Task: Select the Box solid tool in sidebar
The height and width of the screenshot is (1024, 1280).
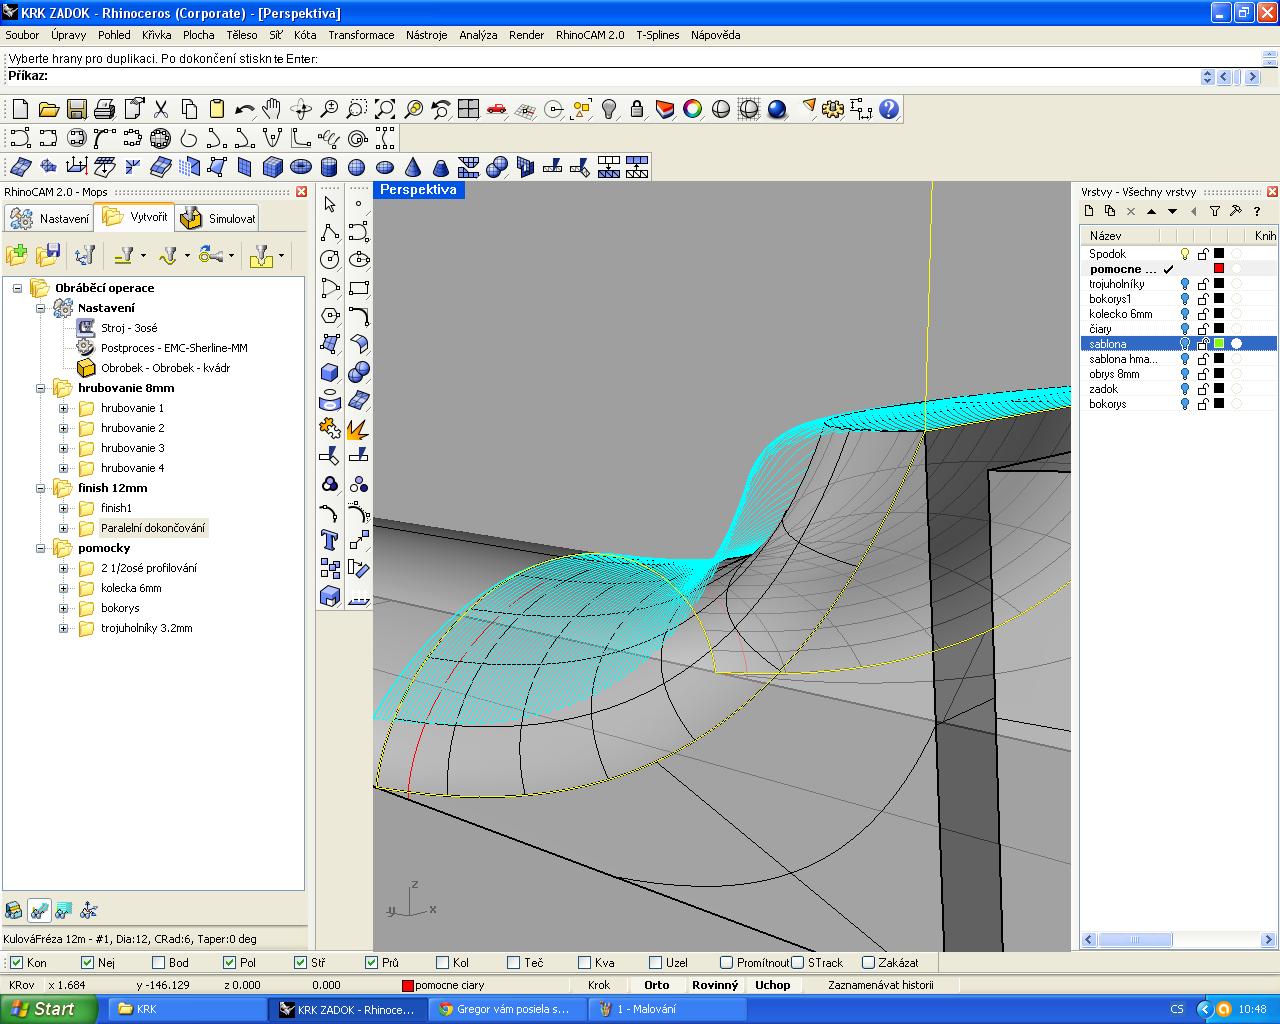Action: click(329, 372)
